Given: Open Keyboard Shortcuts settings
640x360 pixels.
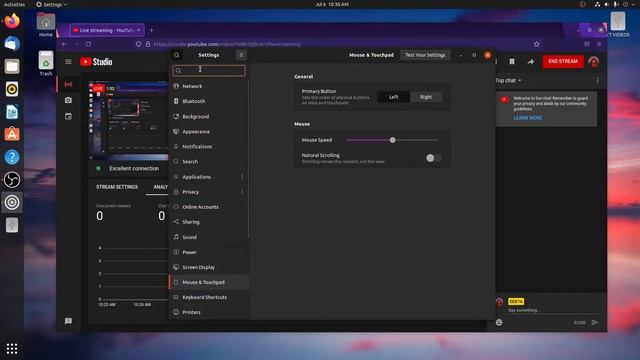Looking at the screenshot, I should click(x=209, y=297).
